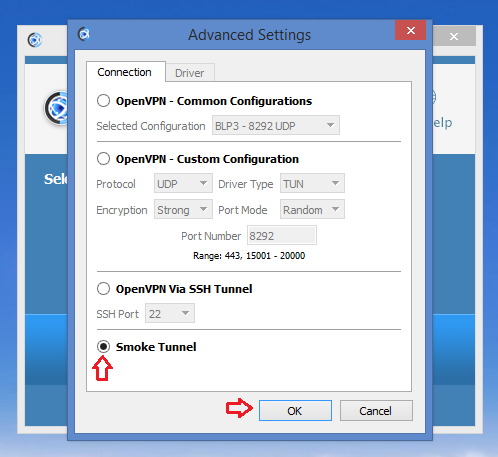498x457 pixels.
Task: Select OpenVPN Via SSH Tunnel option
Action: tap(103, 289)
